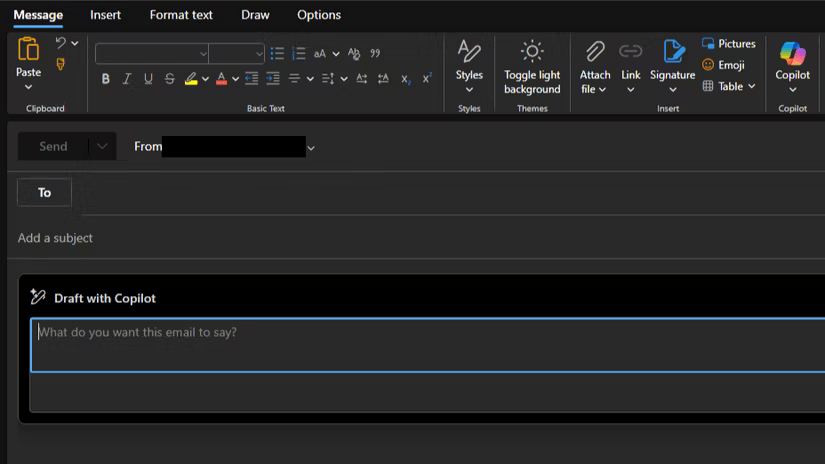Image resolution: width=825 pixels, height=464 pixels.
Task: Apply the red font color
Action: pos(222,79)
